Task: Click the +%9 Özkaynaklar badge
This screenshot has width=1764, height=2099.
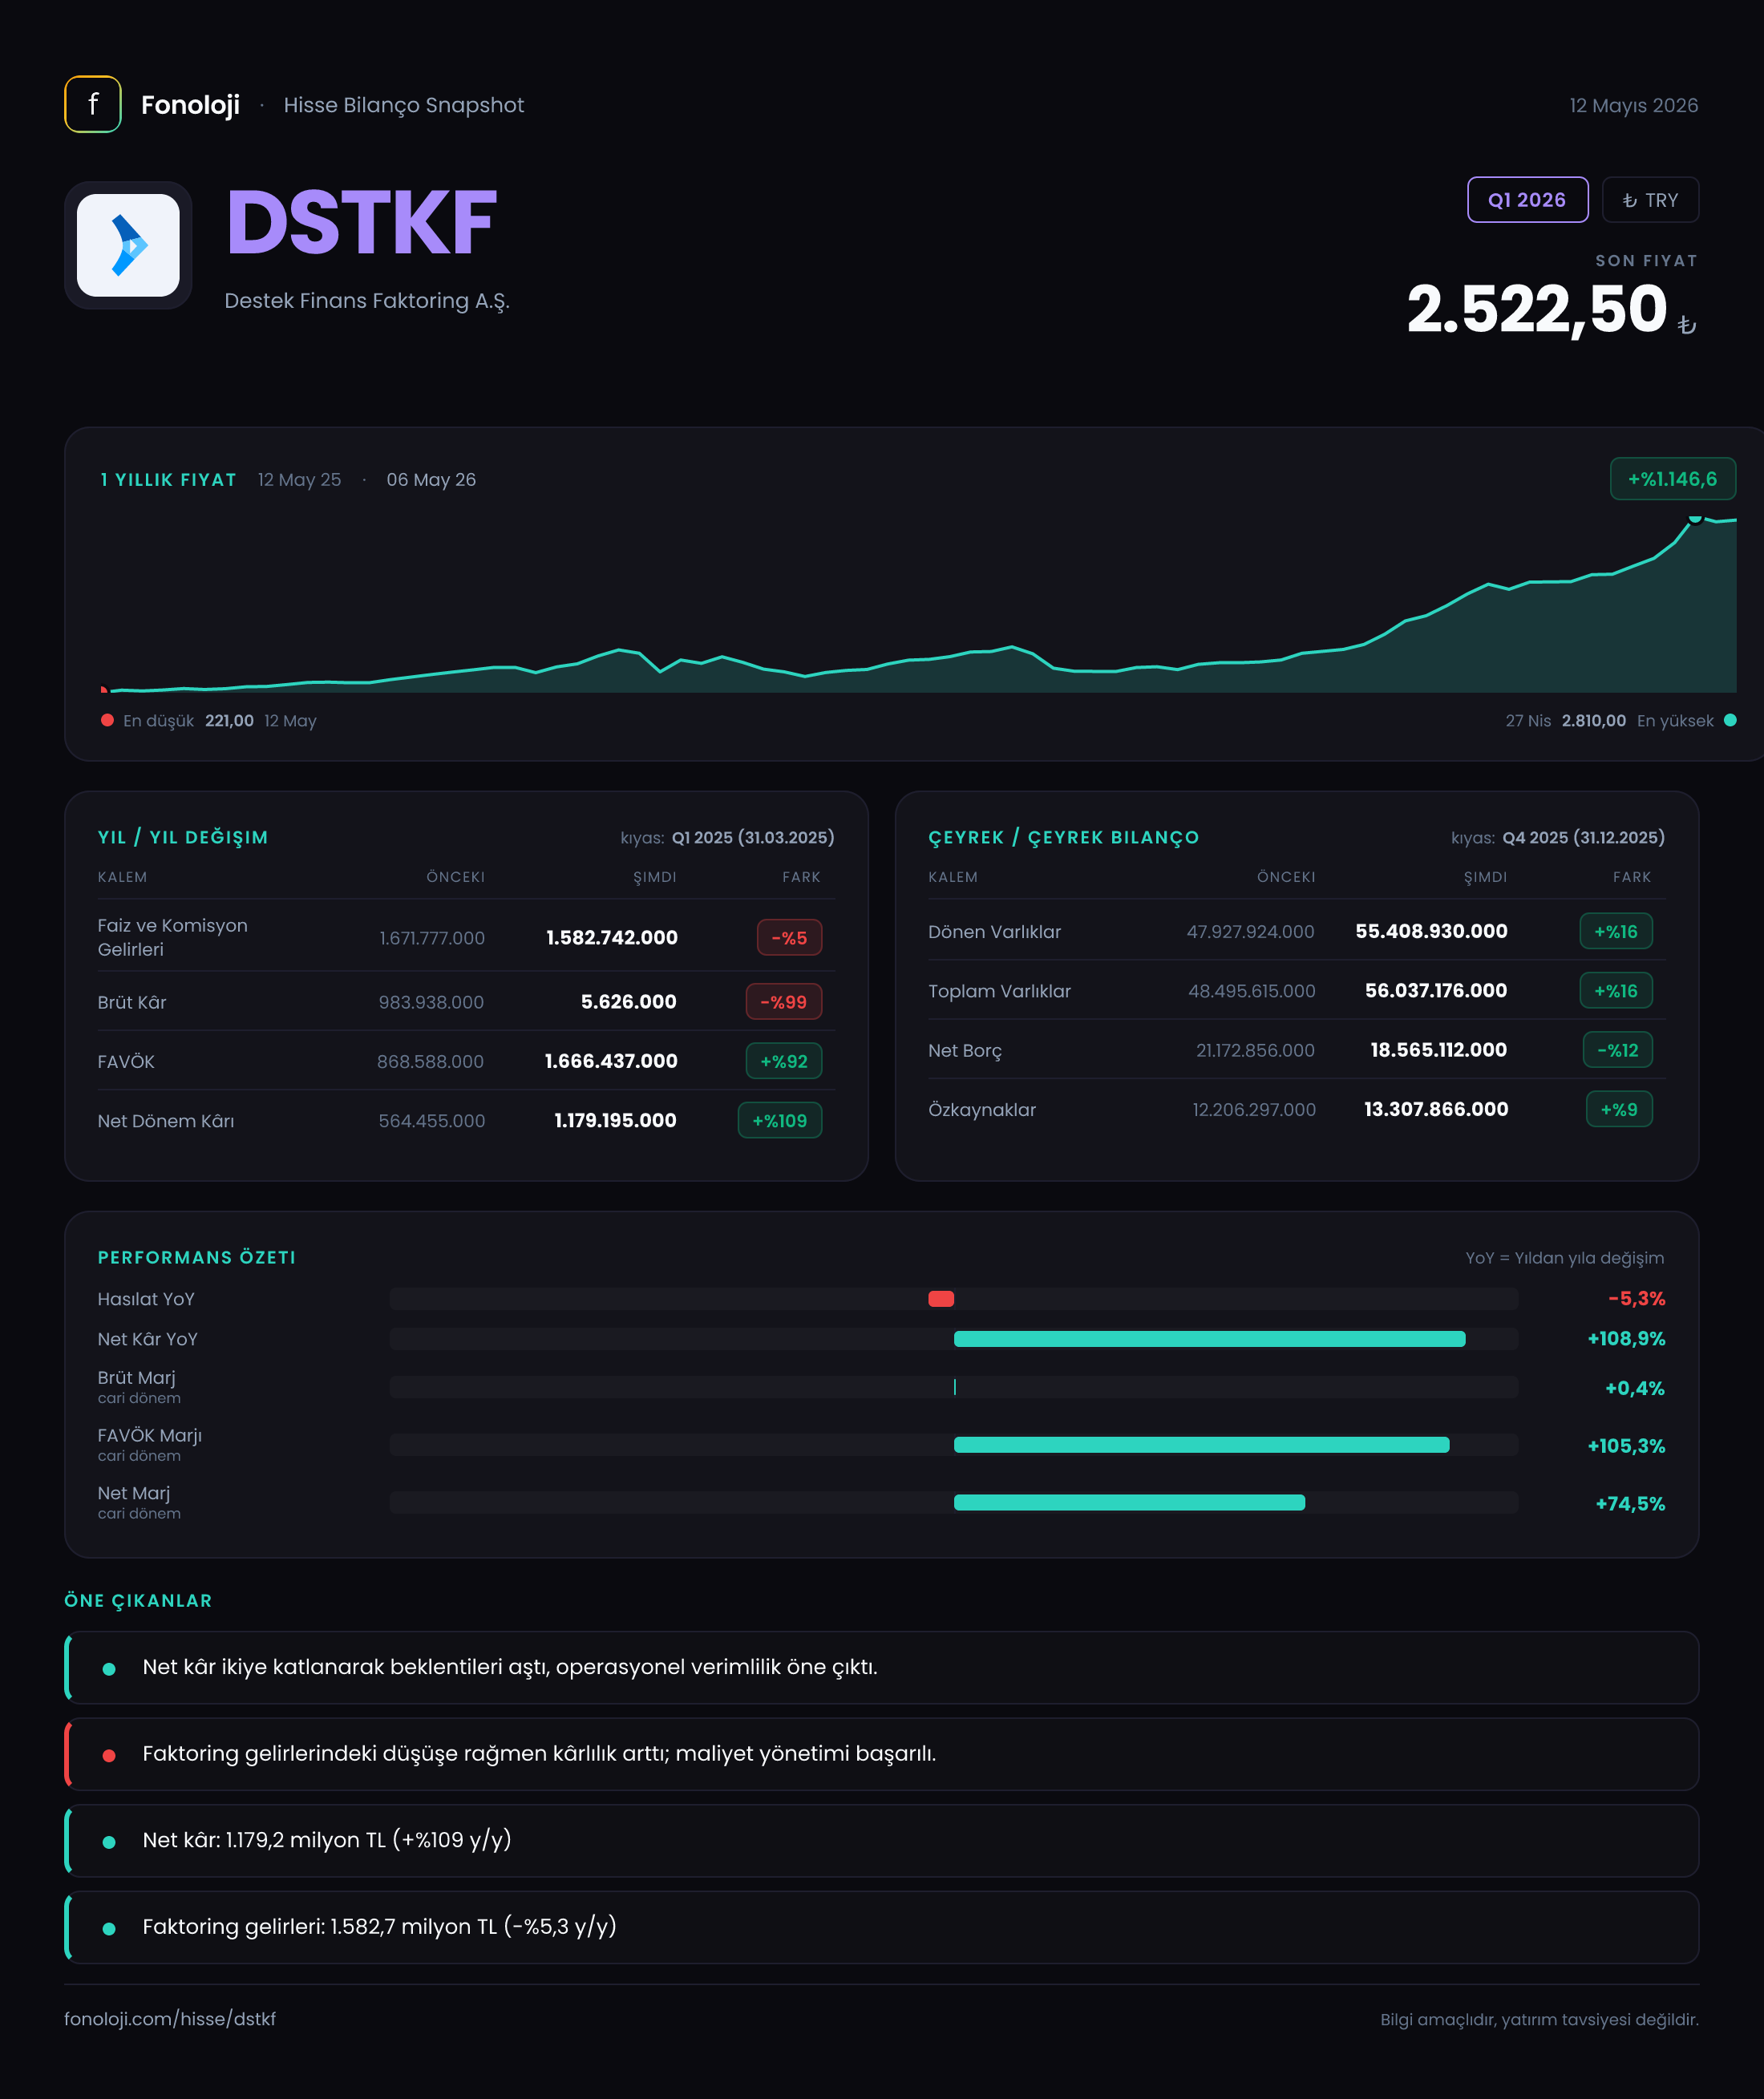Action: [1618, 1109]
